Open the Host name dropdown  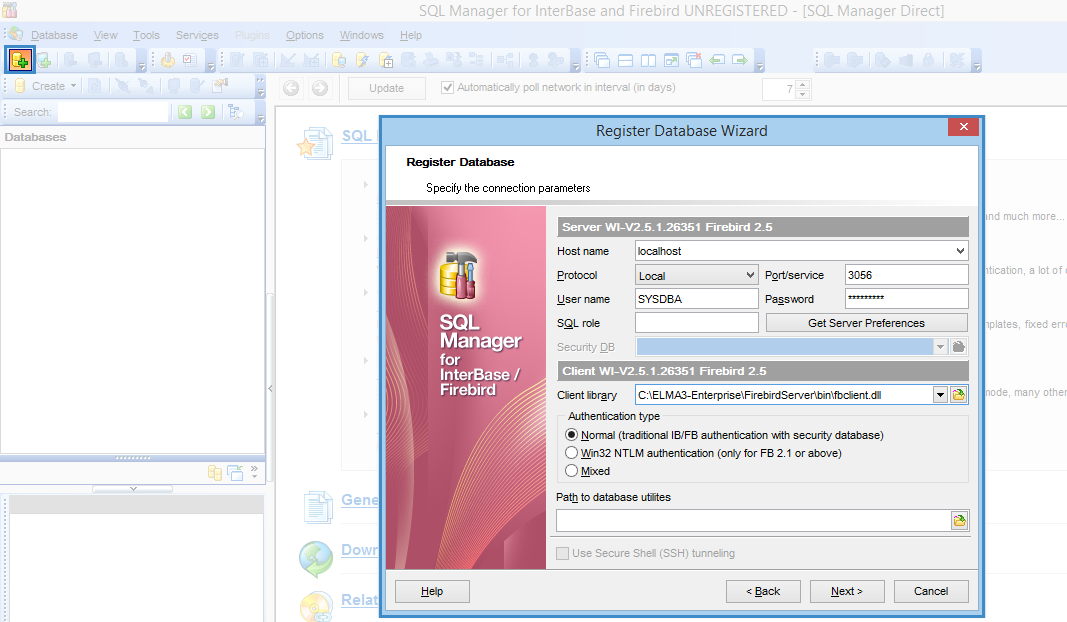(x=960, y=251)
